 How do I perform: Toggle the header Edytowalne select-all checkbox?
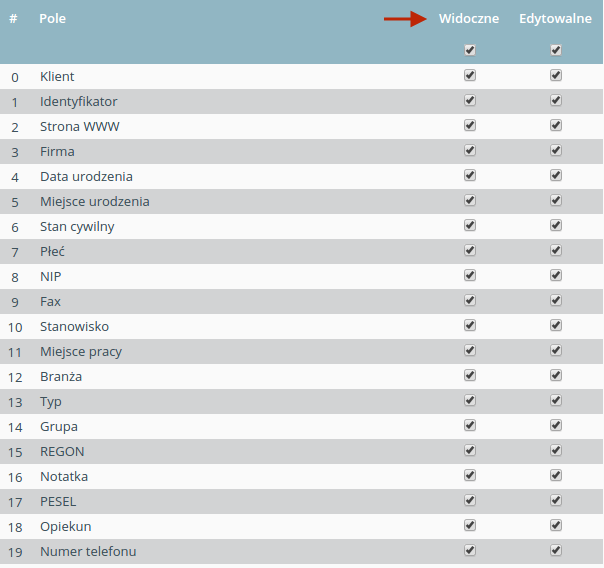[x=555, y=50]
